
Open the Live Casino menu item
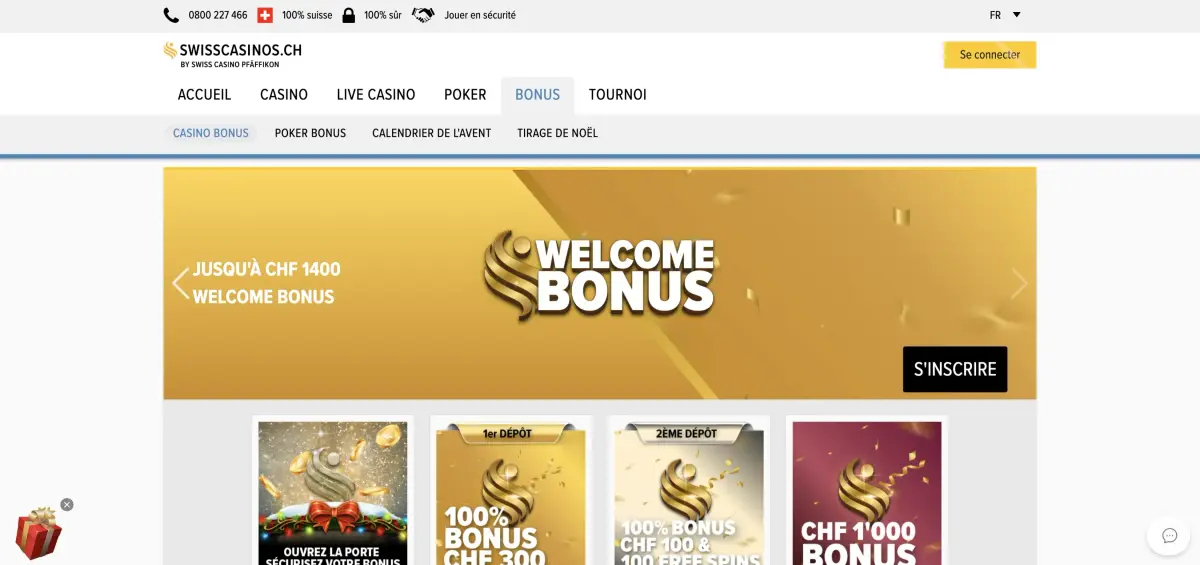pos(376,95)
